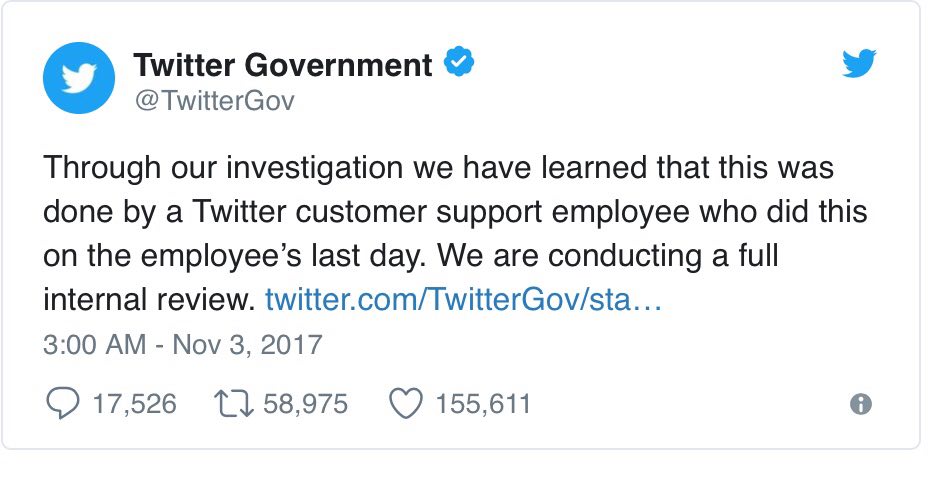
Task: Open the @TwitterGov handle
Action: pos(214,100)
